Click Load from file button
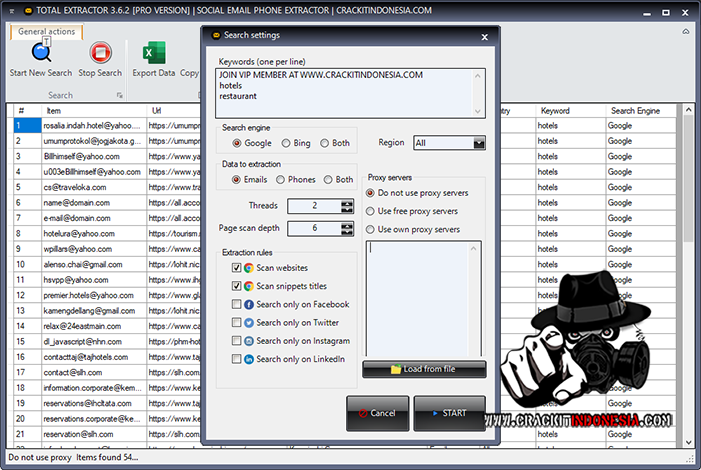701x470 pixels. [424, 369]
